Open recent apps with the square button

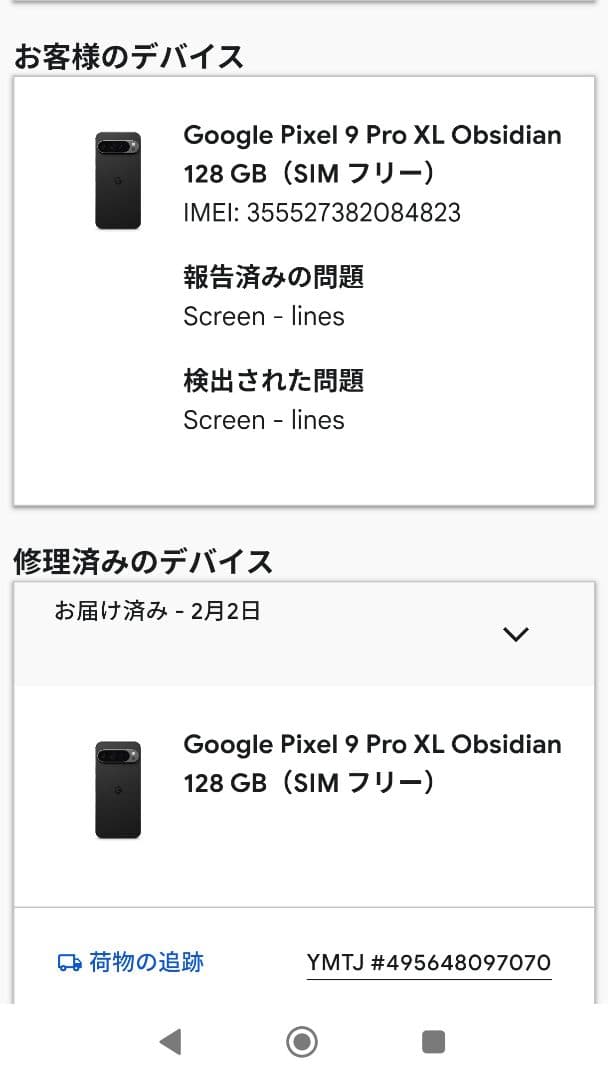[x=433, y=1042]
